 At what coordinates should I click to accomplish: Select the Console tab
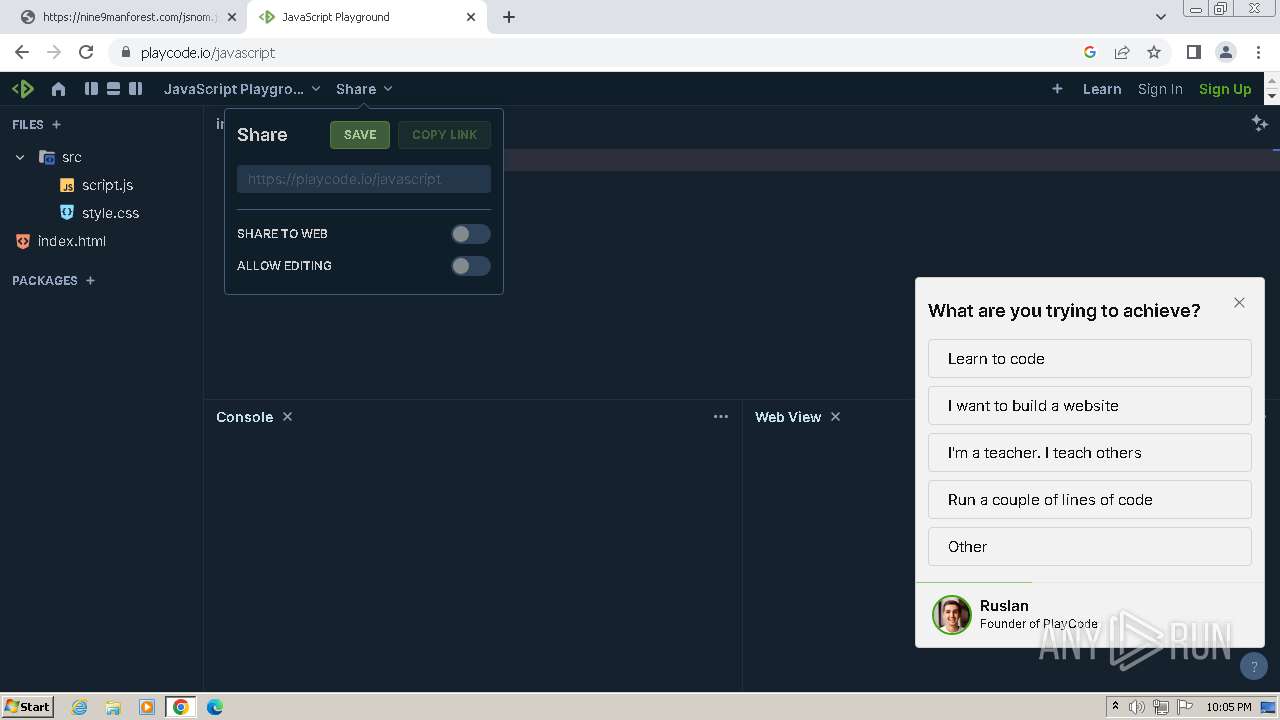(244, 417)
